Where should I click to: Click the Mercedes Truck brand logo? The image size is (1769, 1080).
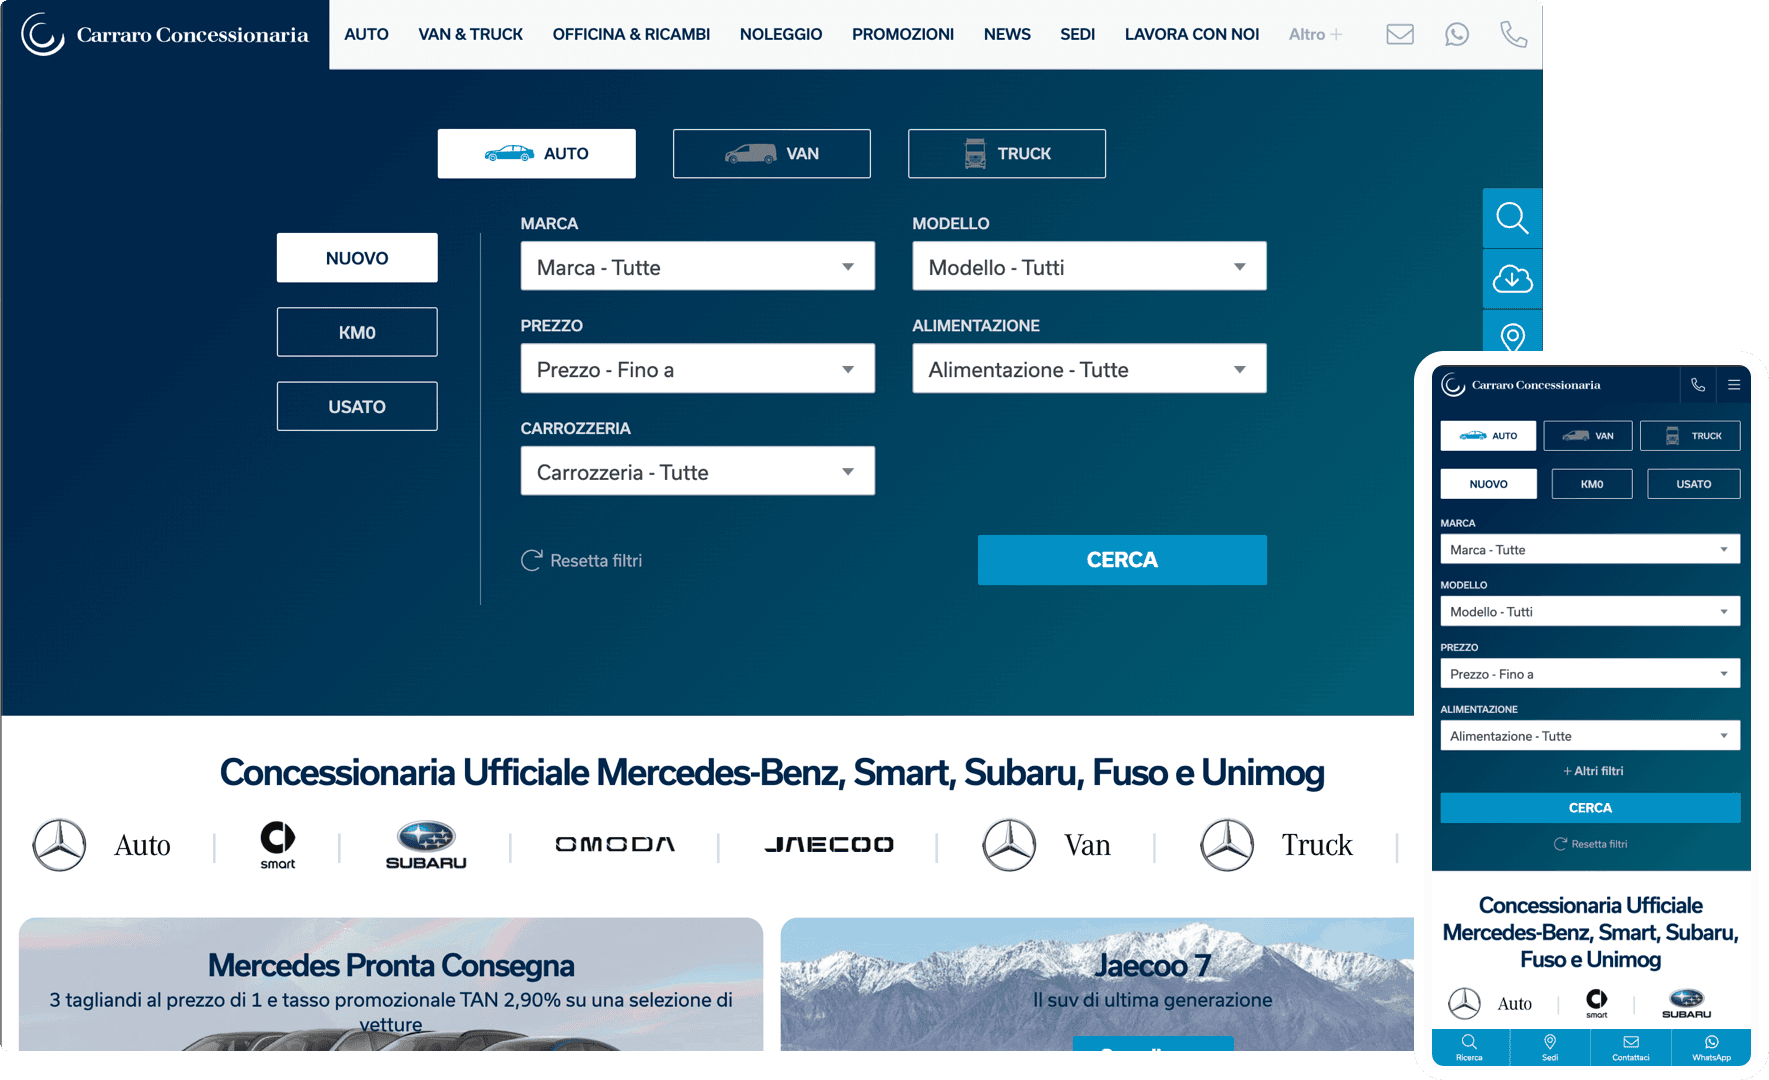pos(1276,845)
